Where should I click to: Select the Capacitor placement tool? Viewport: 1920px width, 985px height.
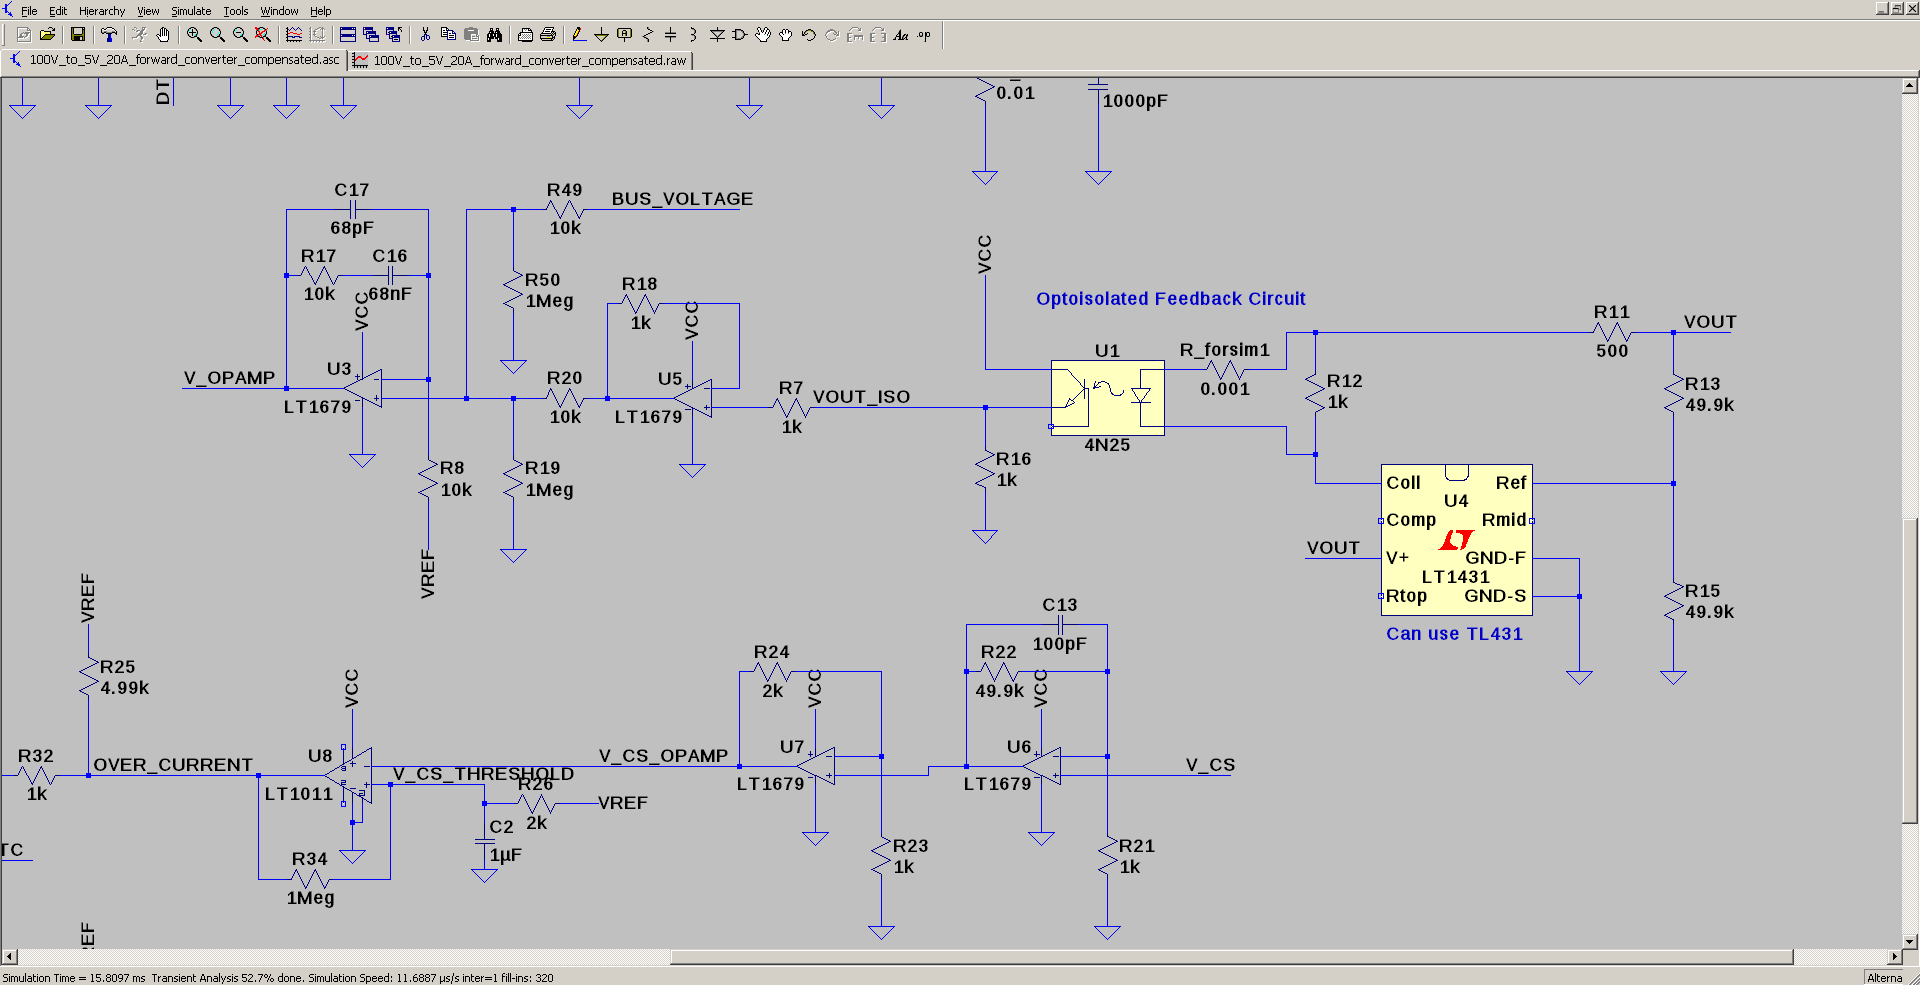click(x=671, y=35)
